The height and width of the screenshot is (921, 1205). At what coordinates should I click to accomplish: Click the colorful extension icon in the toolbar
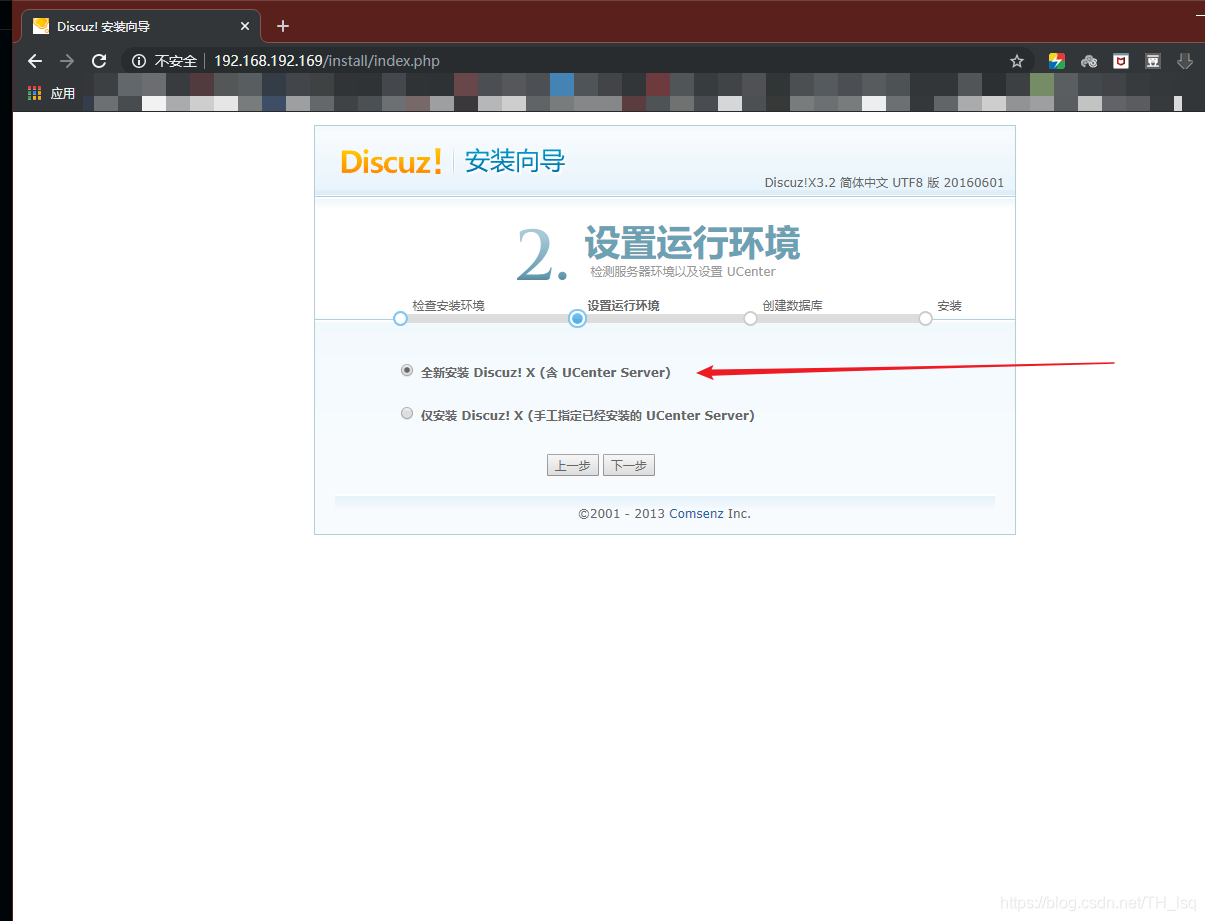[x=1057, y=61]
